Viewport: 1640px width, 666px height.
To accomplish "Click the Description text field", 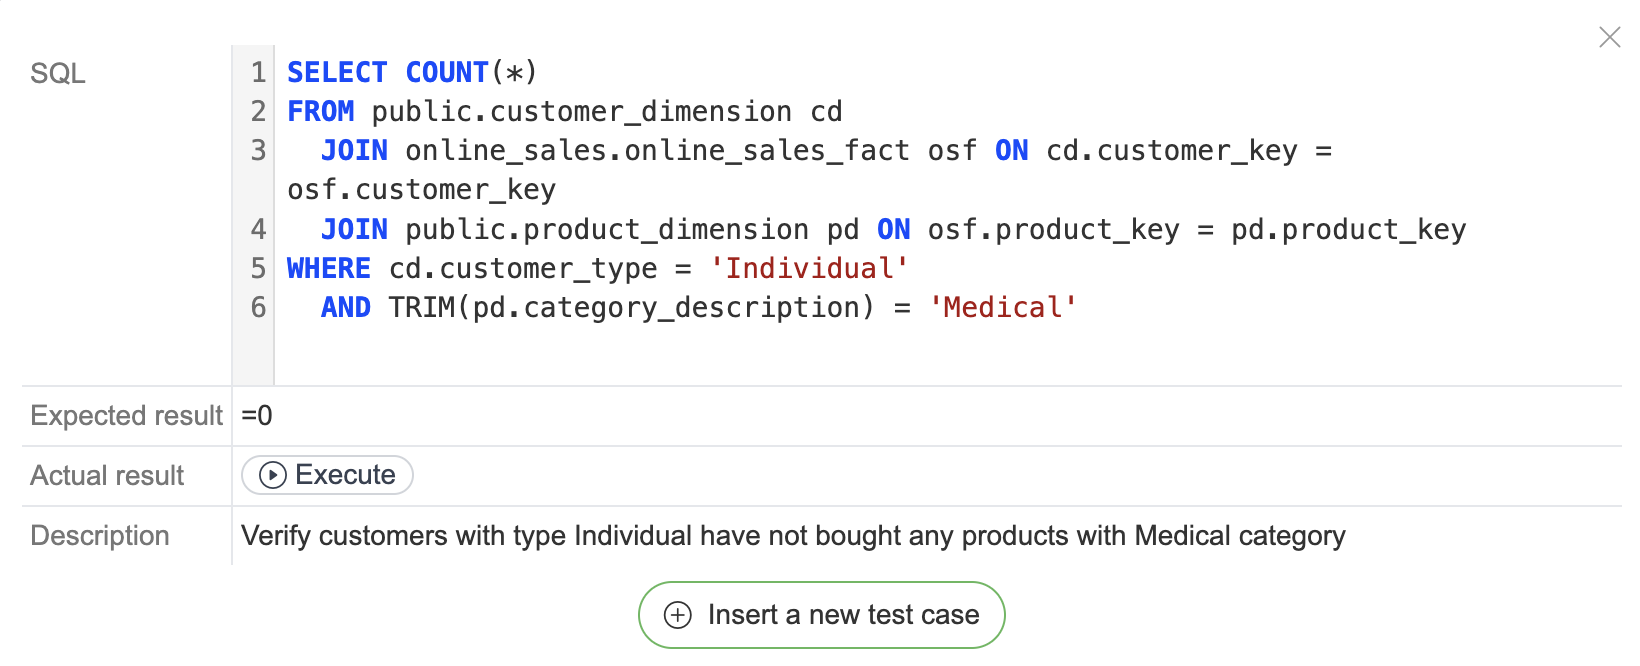I will pos(793,536).
